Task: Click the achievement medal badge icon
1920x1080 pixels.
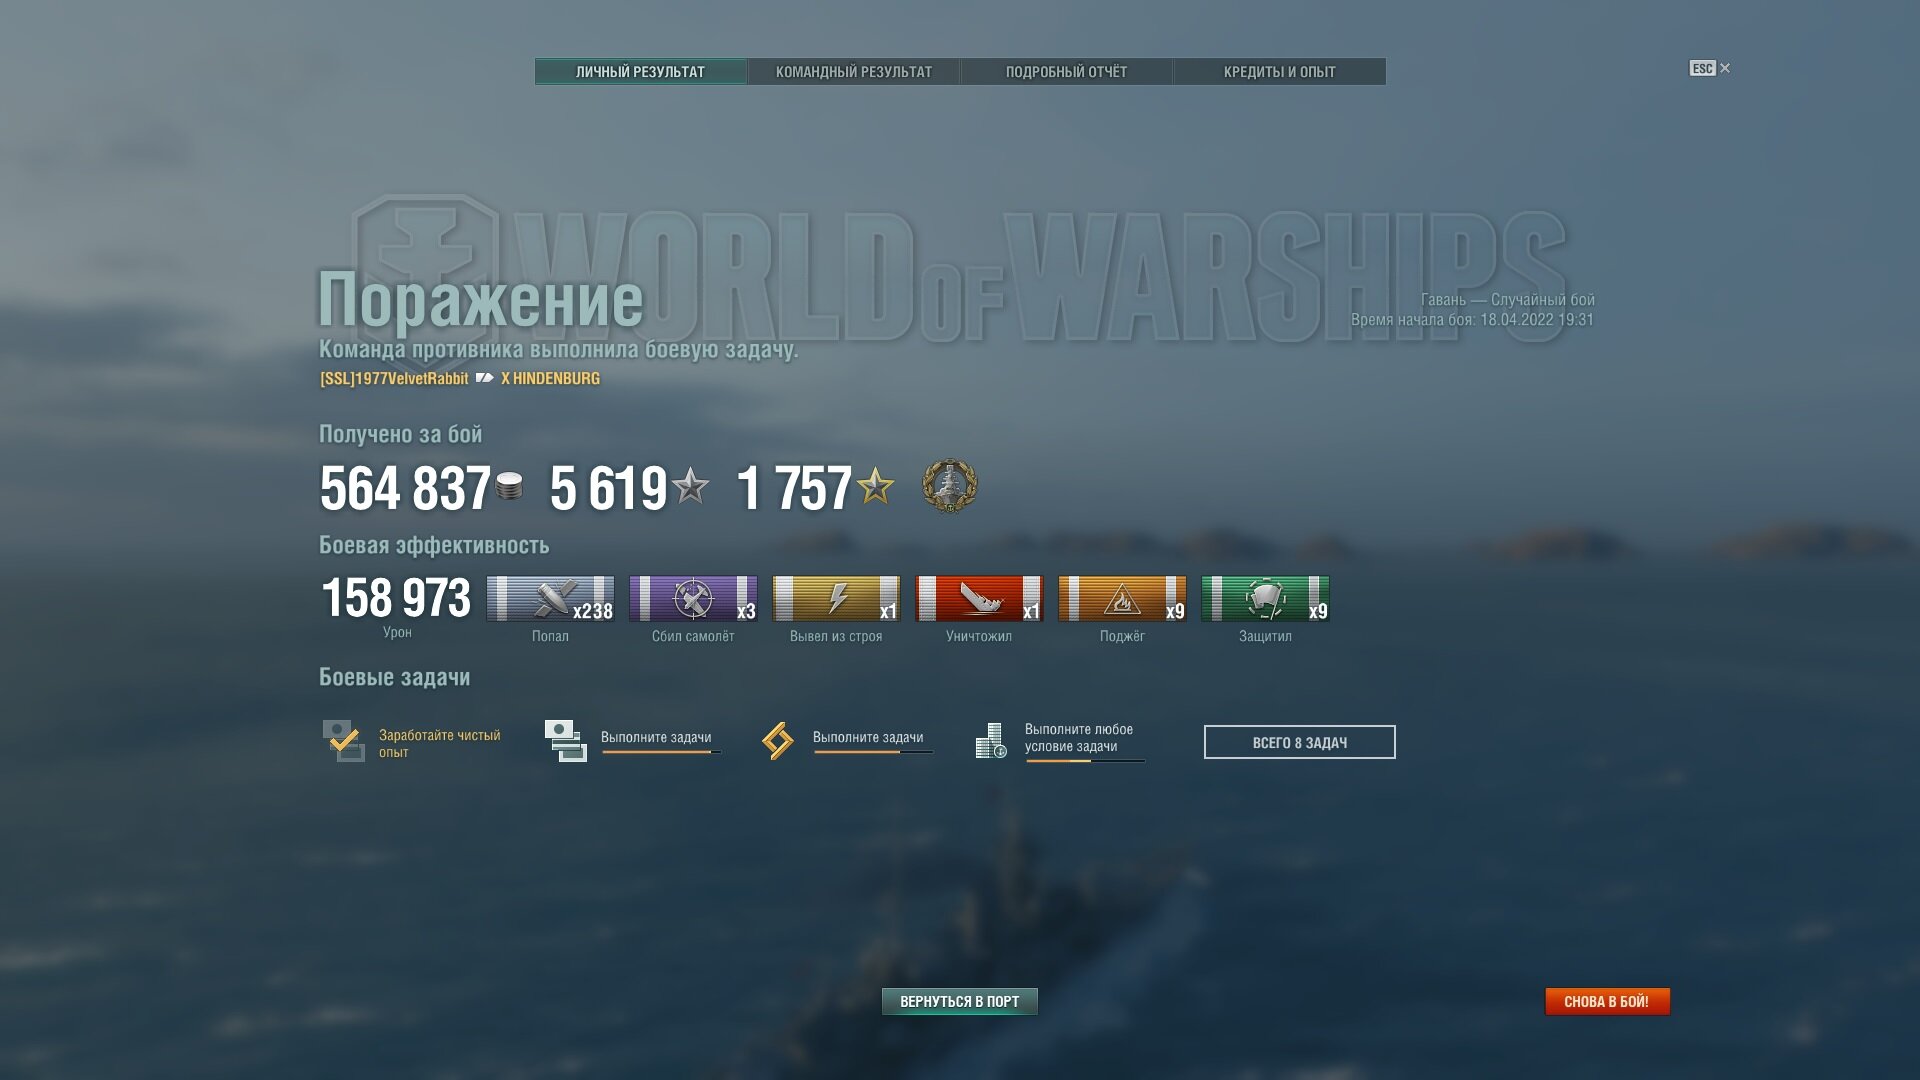Action: (949, 486)
